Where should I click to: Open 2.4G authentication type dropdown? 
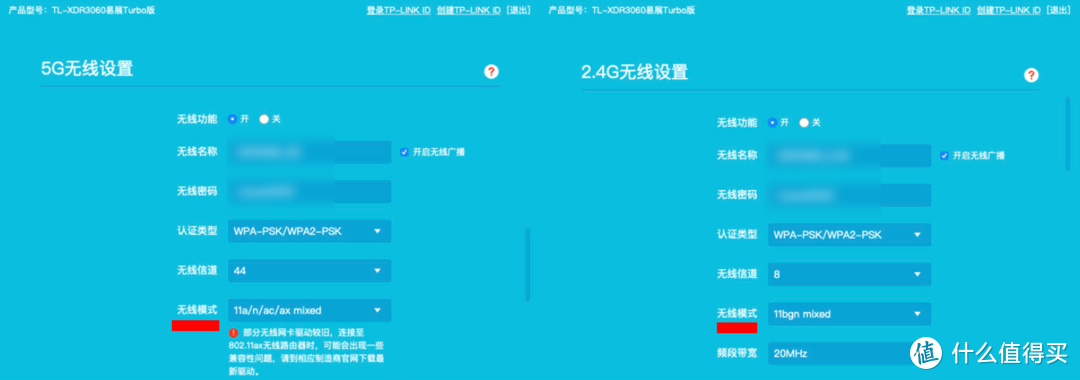point(849,235)
